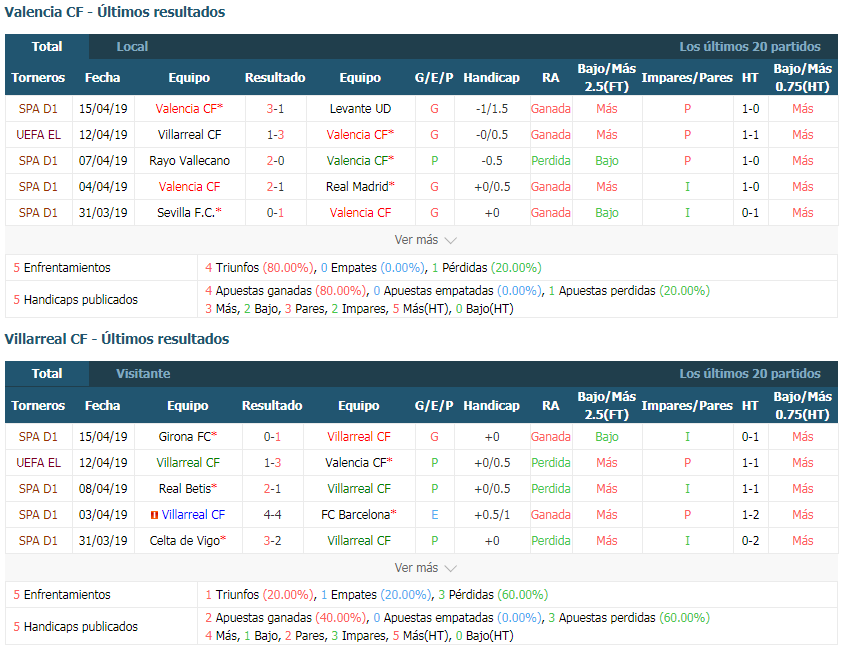Open the FC Barcelona team link
Image resolution: width=841 pixels, height=645 pixels.
tap(359, 515)
